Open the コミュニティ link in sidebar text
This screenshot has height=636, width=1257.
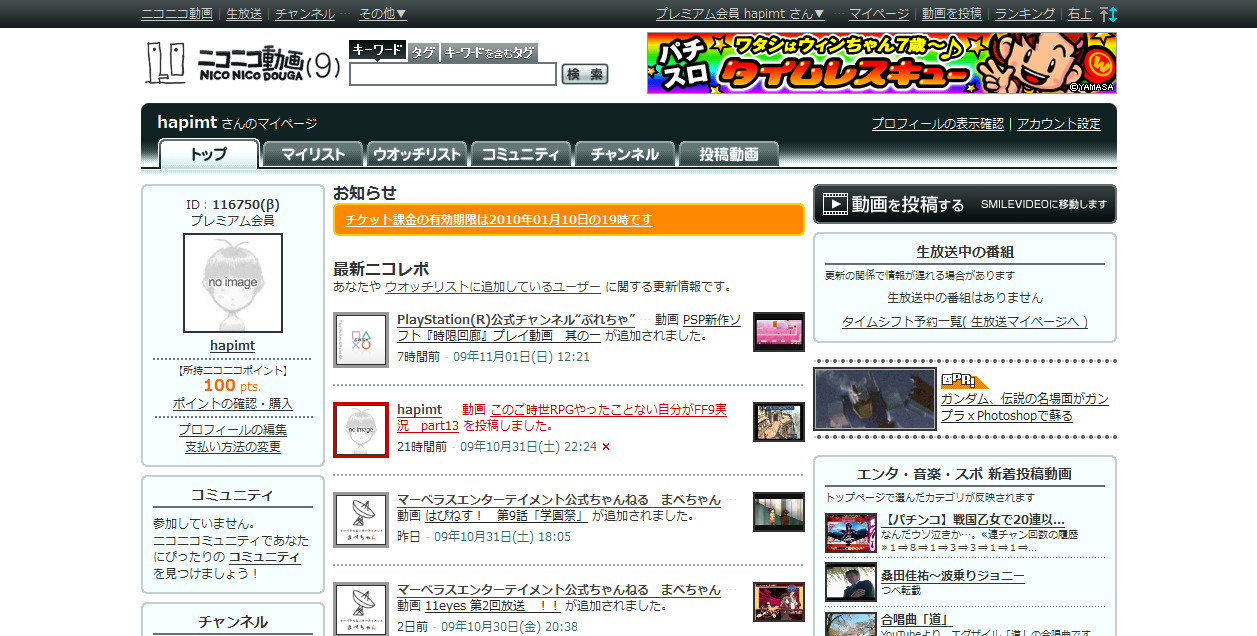coord(264,557)
